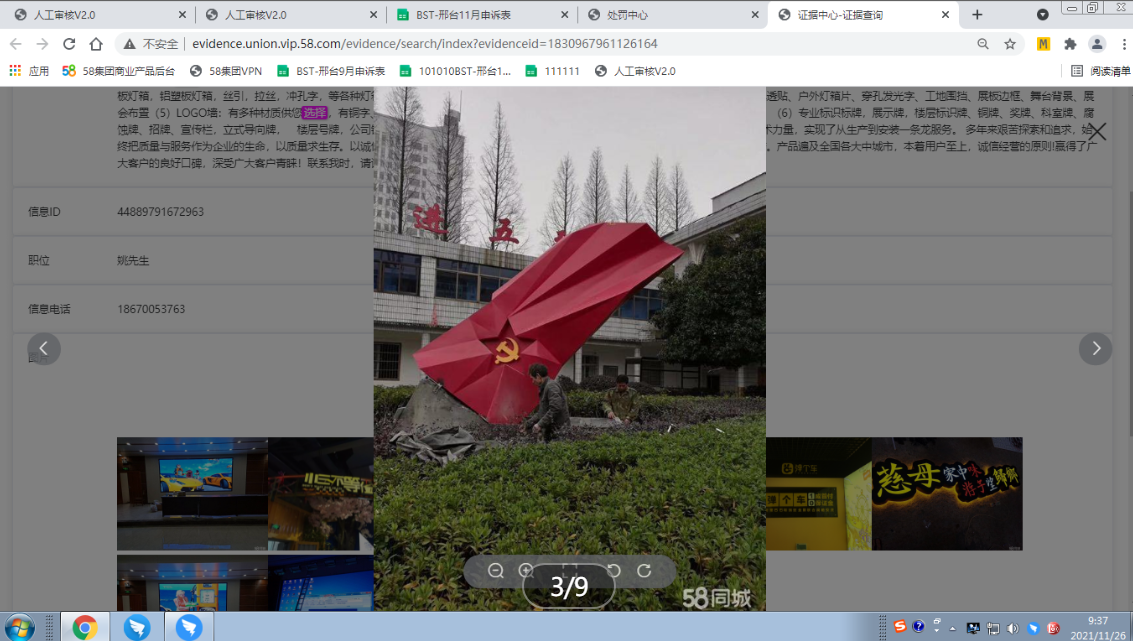Screen dimensions: 1133x641
Task: Open the Chrome three-dot menu
Action: pos(1124,44)
